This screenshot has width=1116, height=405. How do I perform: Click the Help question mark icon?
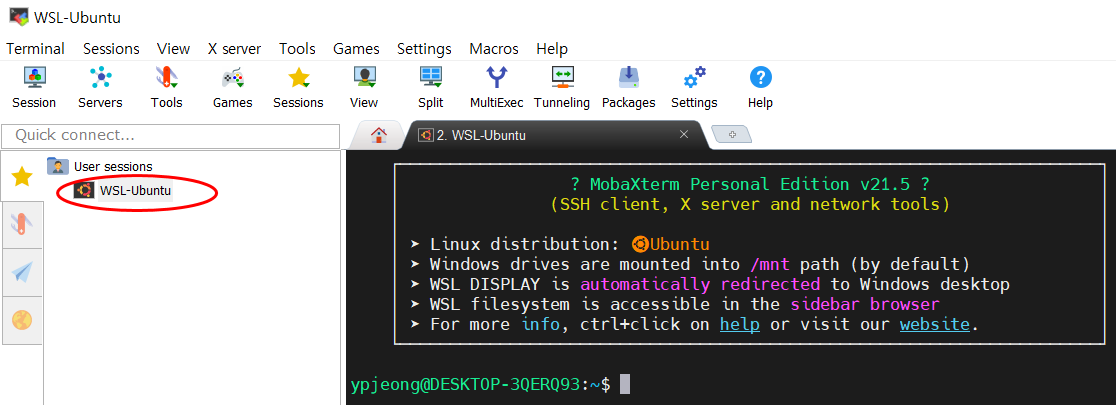click(x=760, y=88)
